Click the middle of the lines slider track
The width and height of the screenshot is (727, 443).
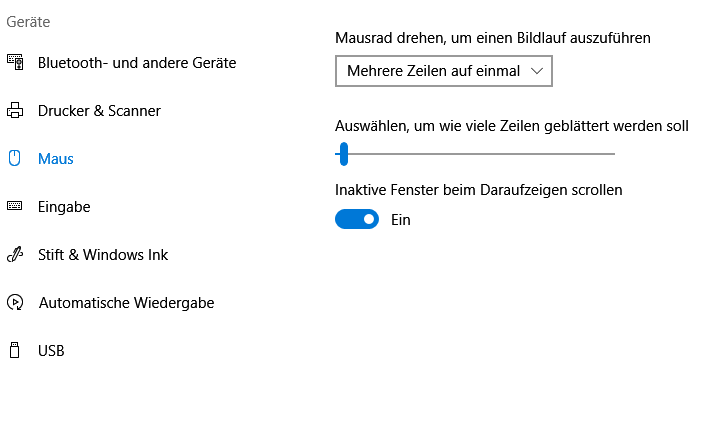click(475, 154)
